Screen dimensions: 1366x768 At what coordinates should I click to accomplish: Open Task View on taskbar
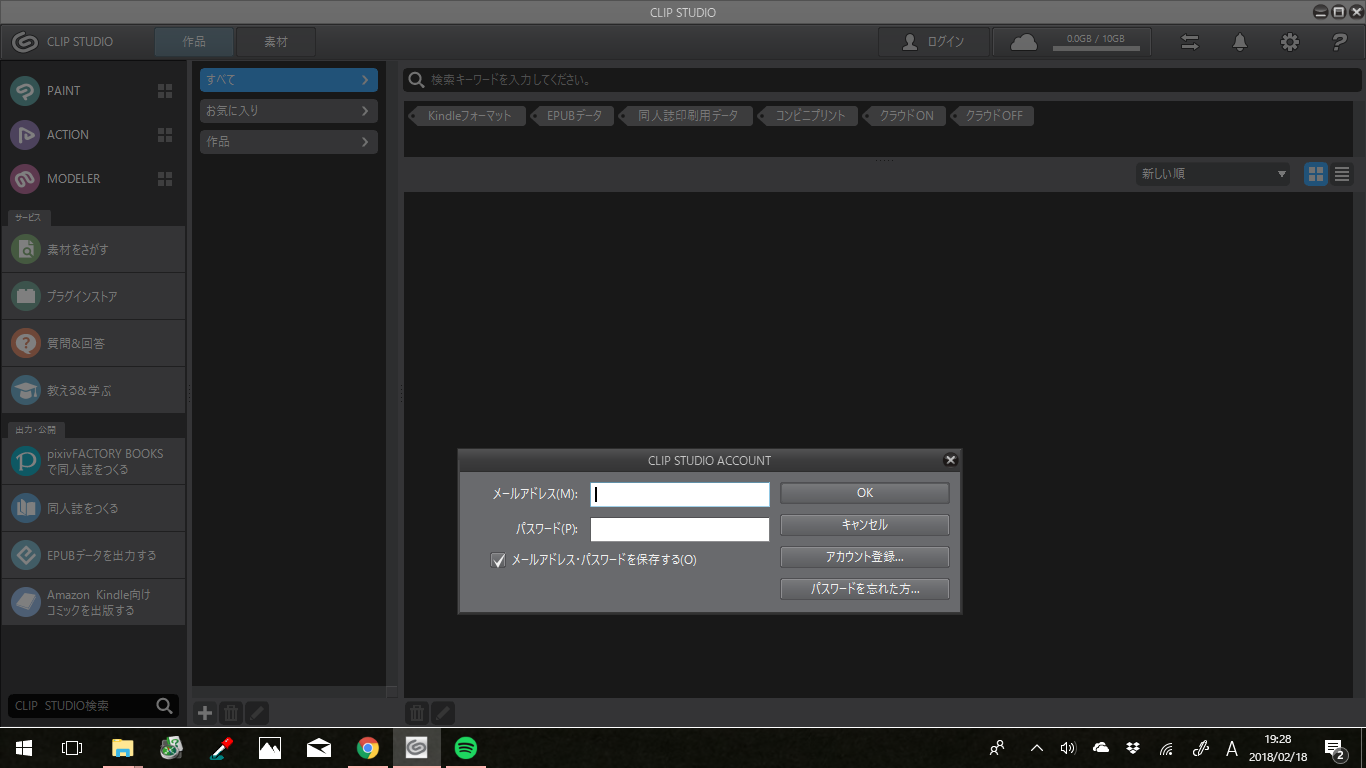[72, 747]
